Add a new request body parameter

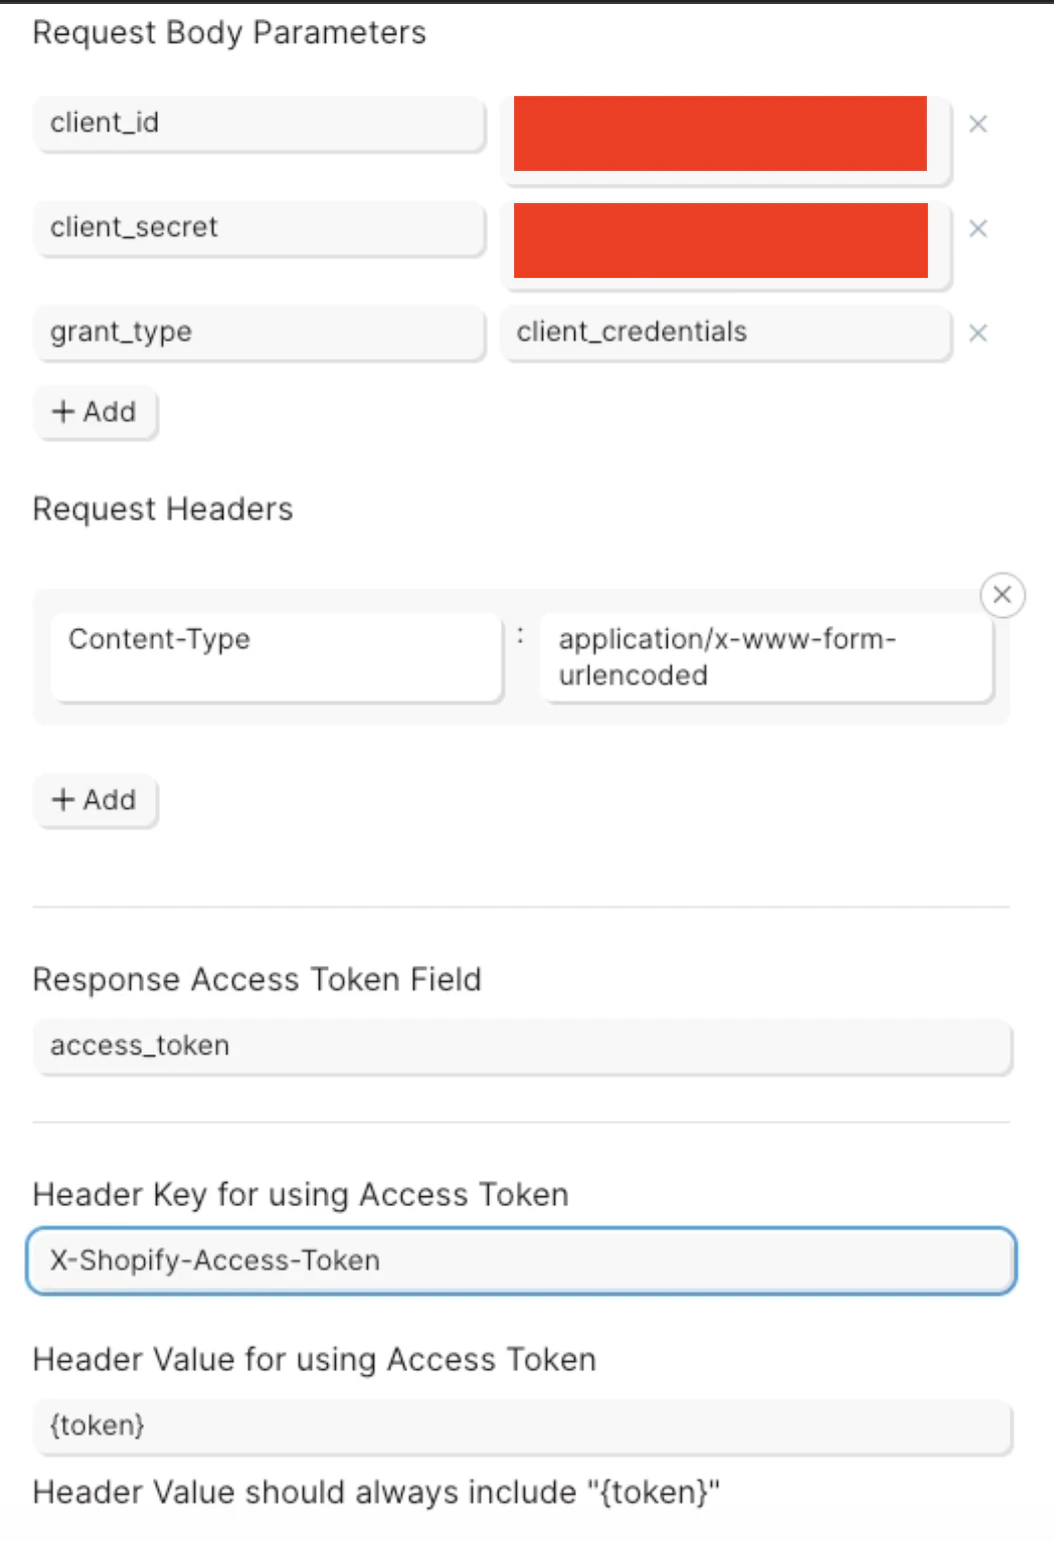click(95, 412)
